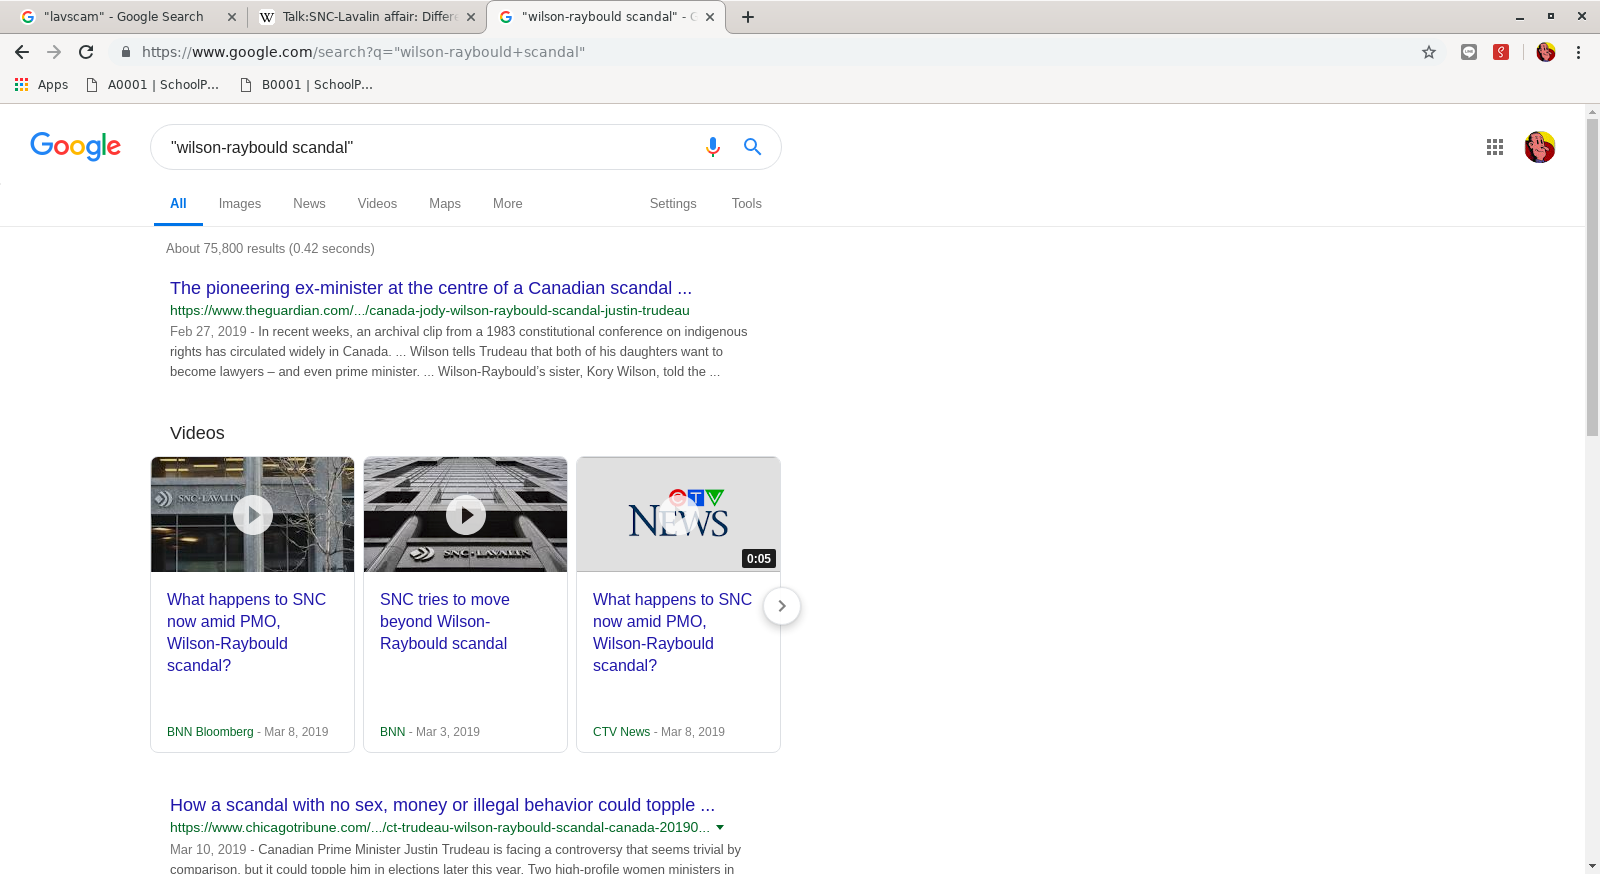Reload the current page
The image size is (1600, 874).
click(x=86, y=52)
